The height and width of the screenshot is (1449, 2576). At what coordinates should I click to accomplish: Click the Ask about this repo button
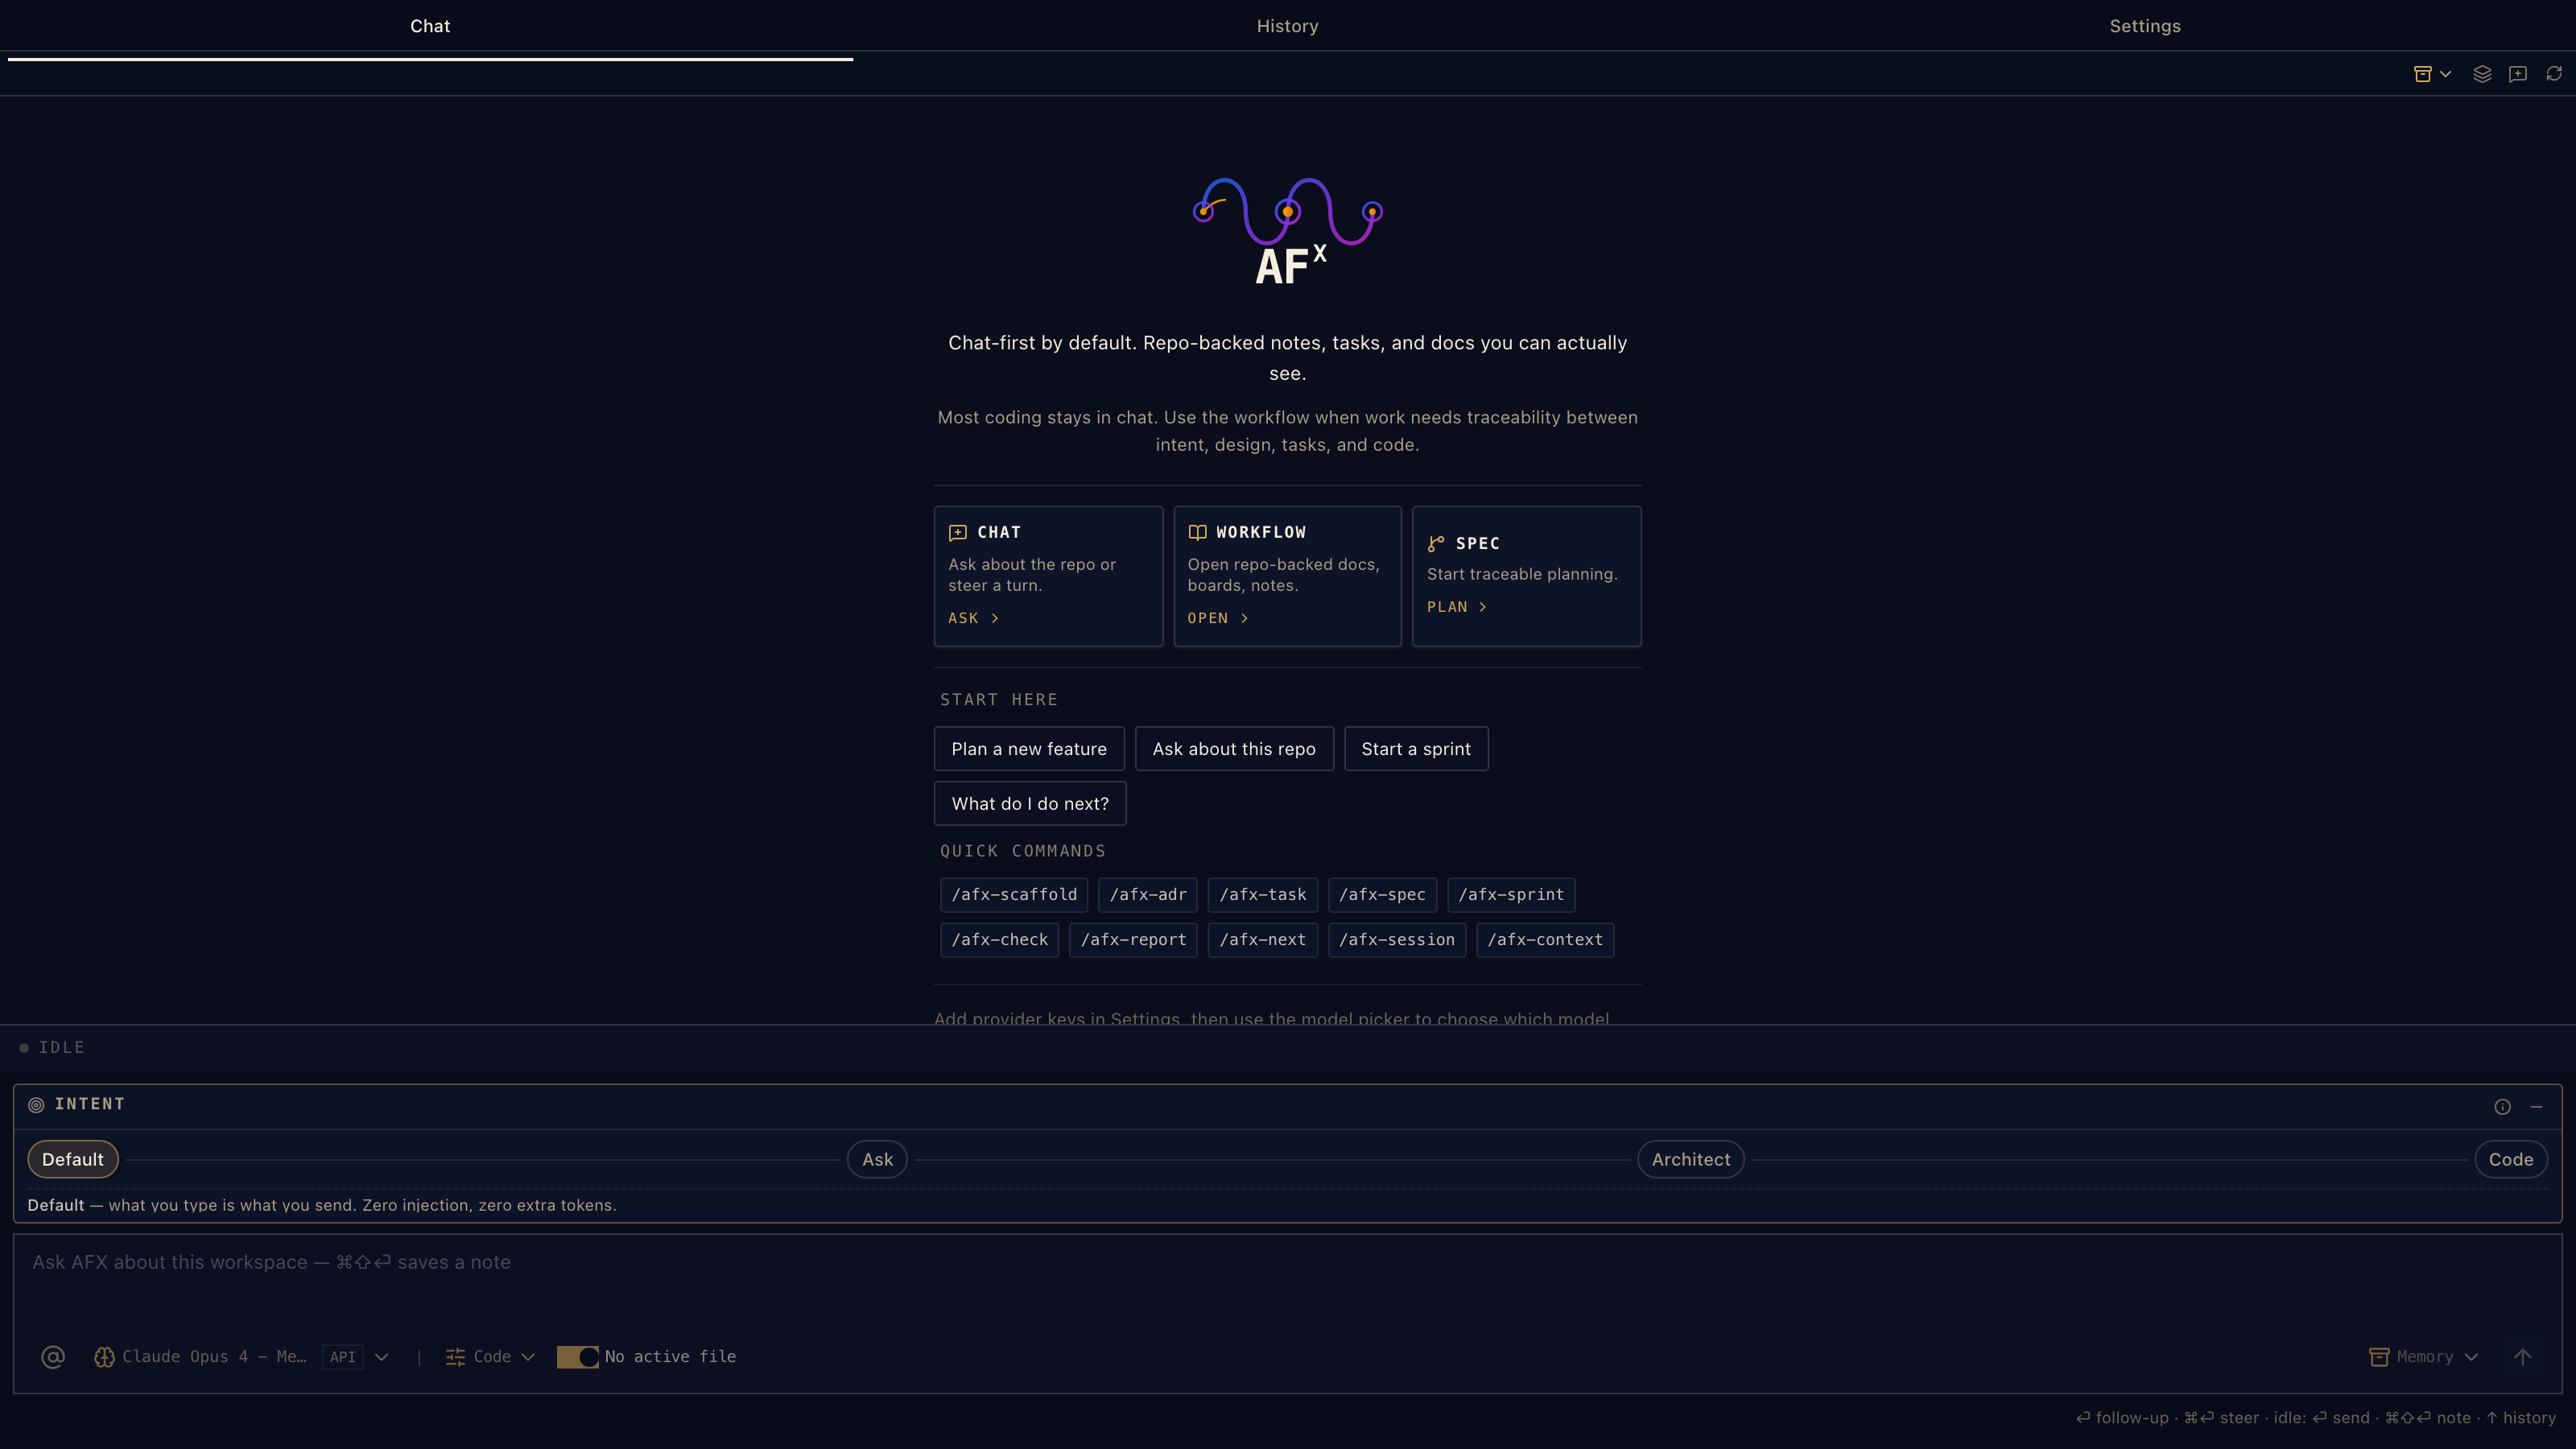[x=1234, y=749]
